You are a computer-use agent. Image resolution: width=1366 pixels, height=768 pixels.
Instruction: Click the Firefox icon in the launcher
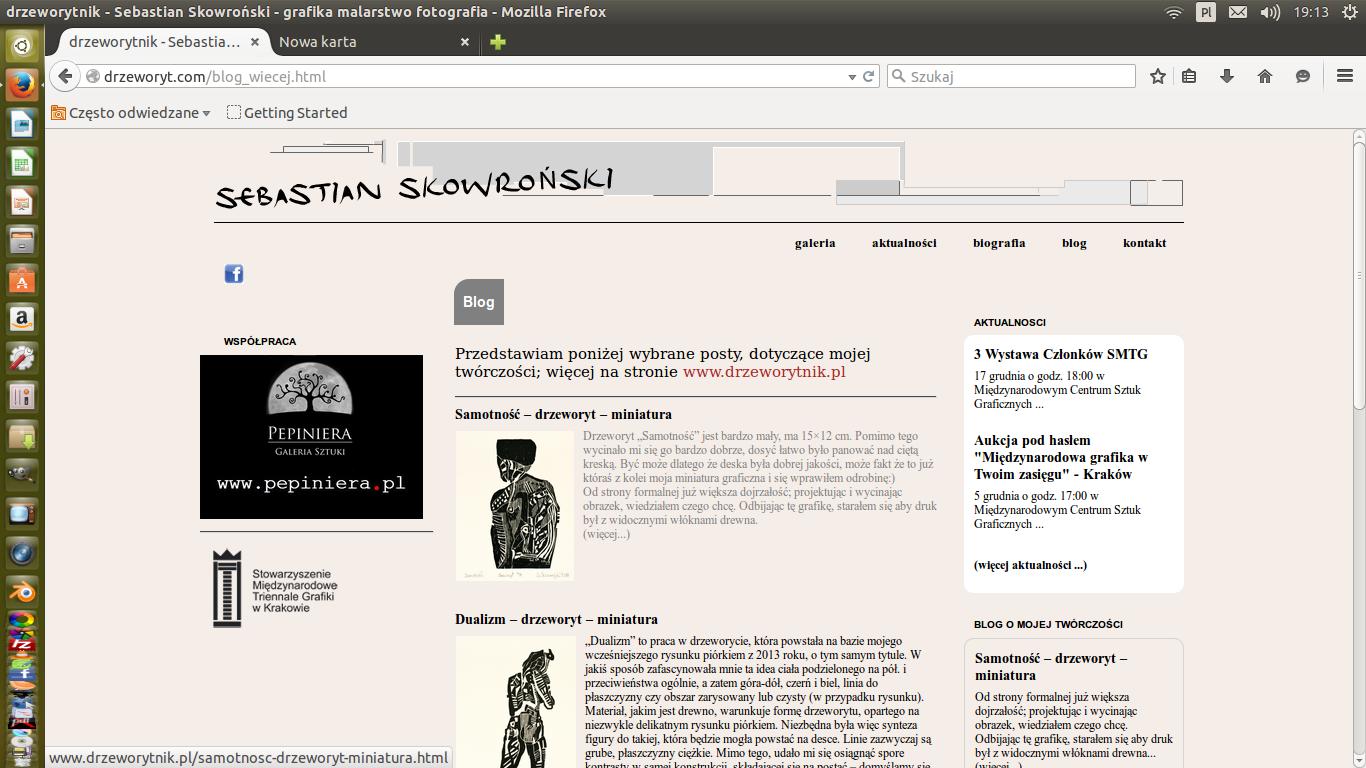pyautogui.click(x=22, y=85)
